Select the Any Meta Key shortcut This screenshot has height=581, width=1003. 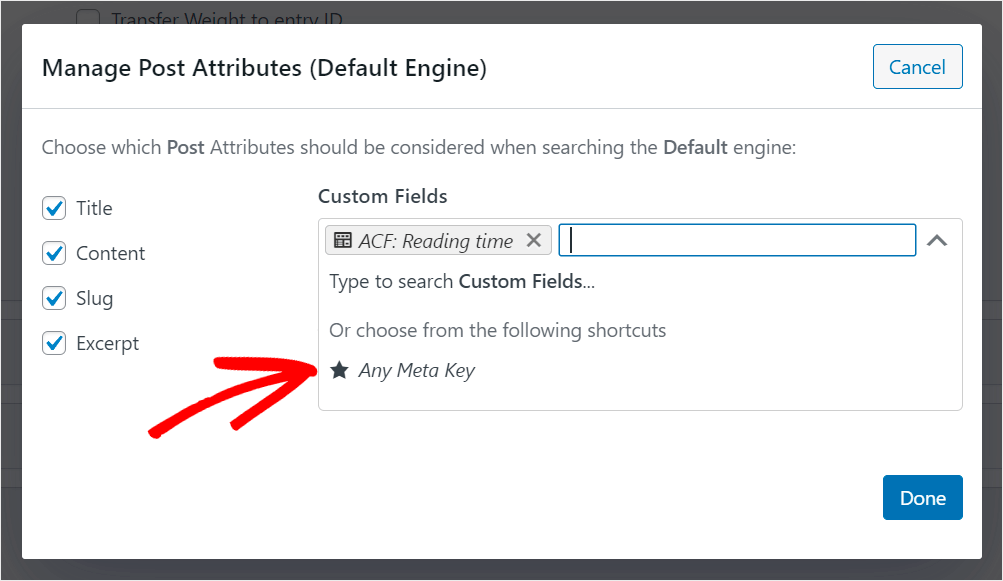click(403, 370)
